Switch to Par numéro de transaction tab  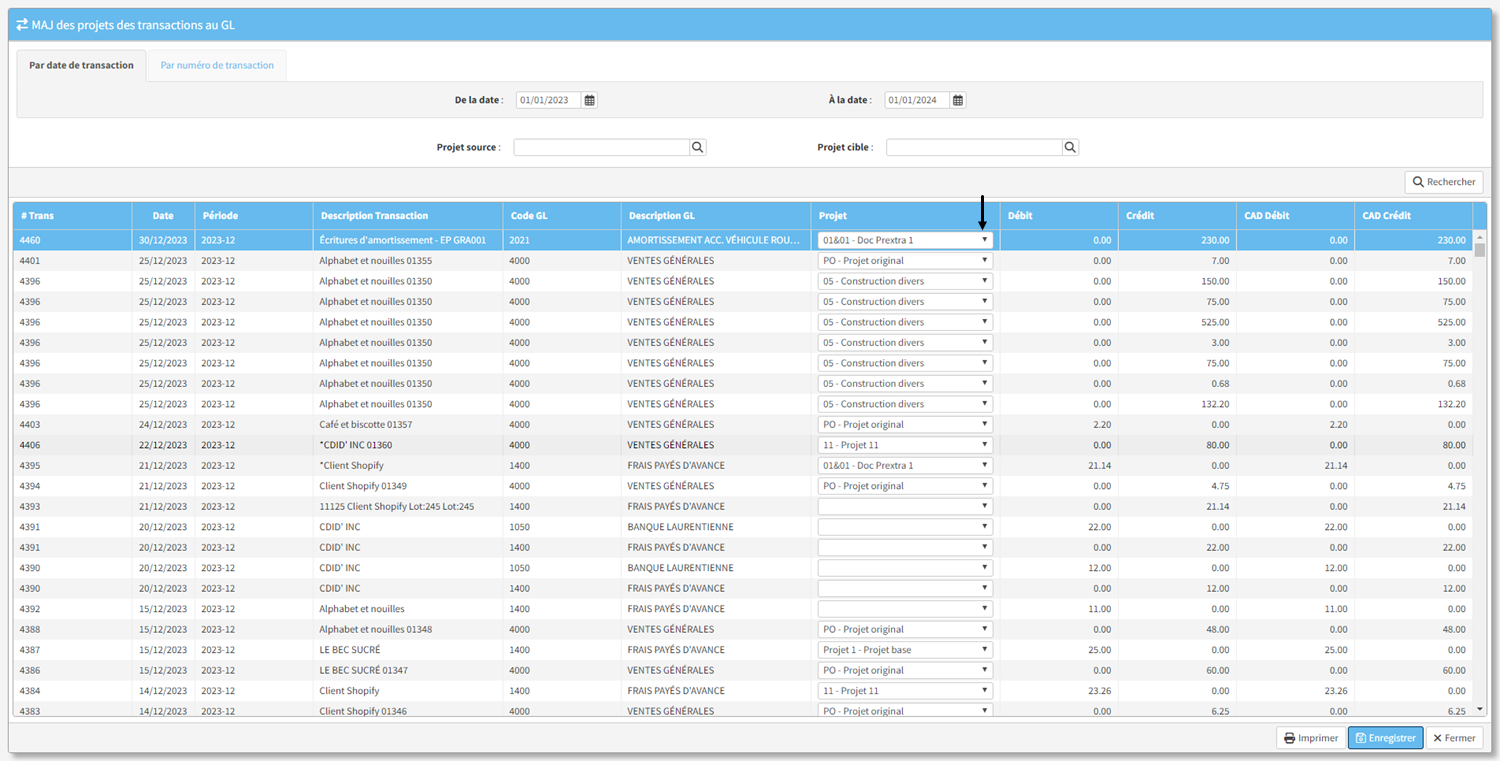217,65
